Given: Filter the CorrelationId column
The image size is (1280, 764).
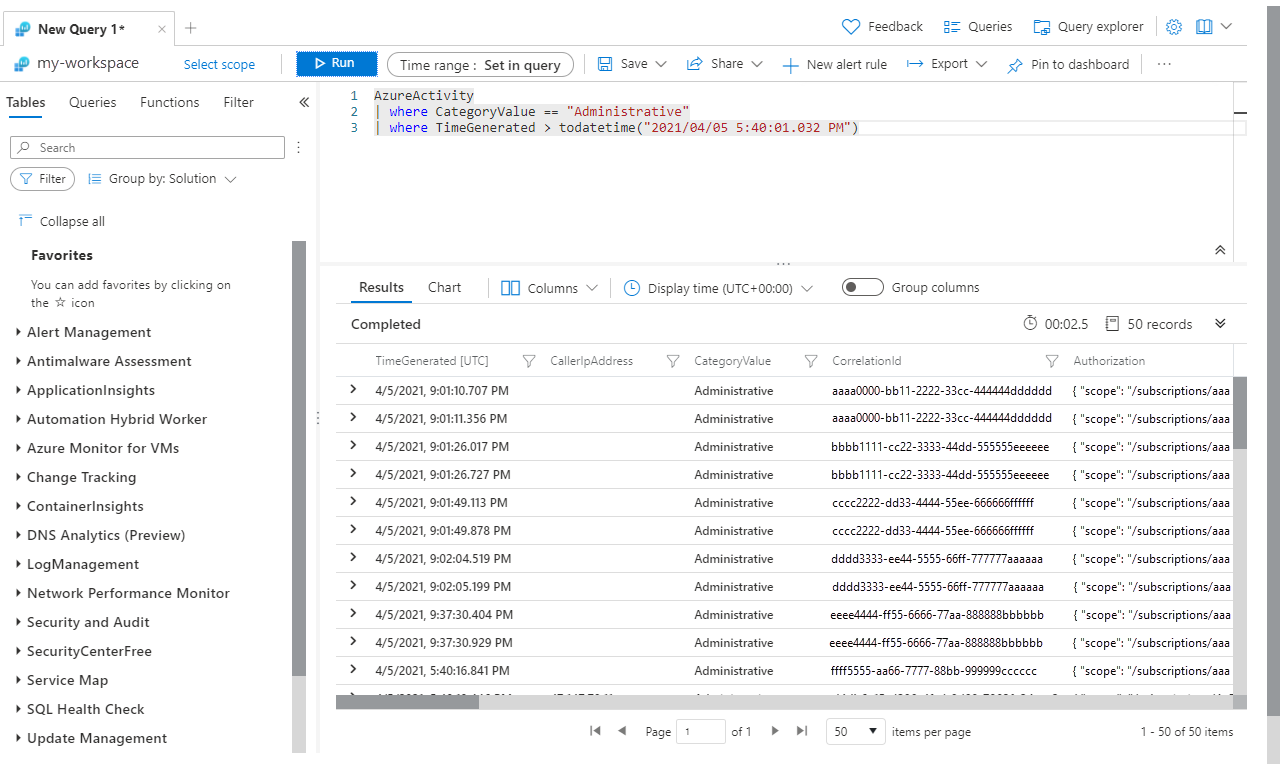Looking at the screenshot, I should click(1052, 361).
